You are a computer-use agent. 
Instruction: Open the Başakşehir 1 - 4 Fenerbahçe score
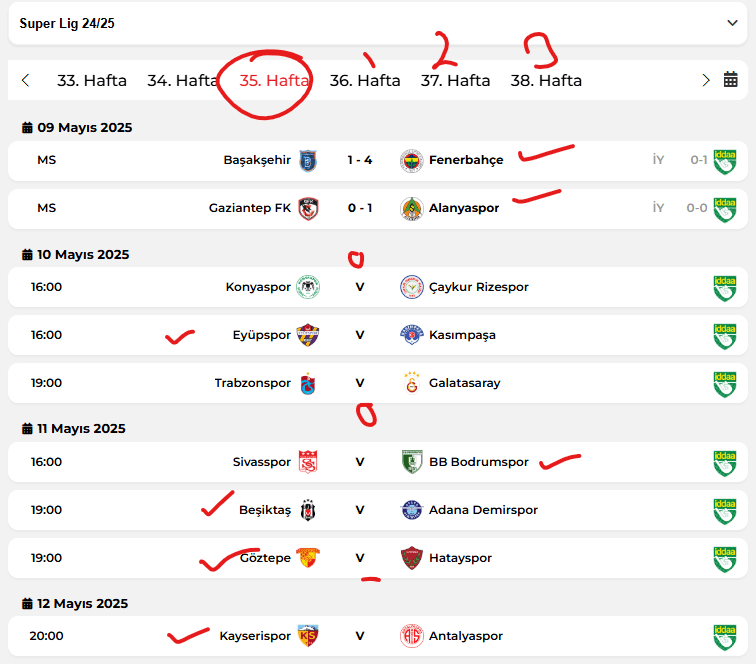click(360, 160)
